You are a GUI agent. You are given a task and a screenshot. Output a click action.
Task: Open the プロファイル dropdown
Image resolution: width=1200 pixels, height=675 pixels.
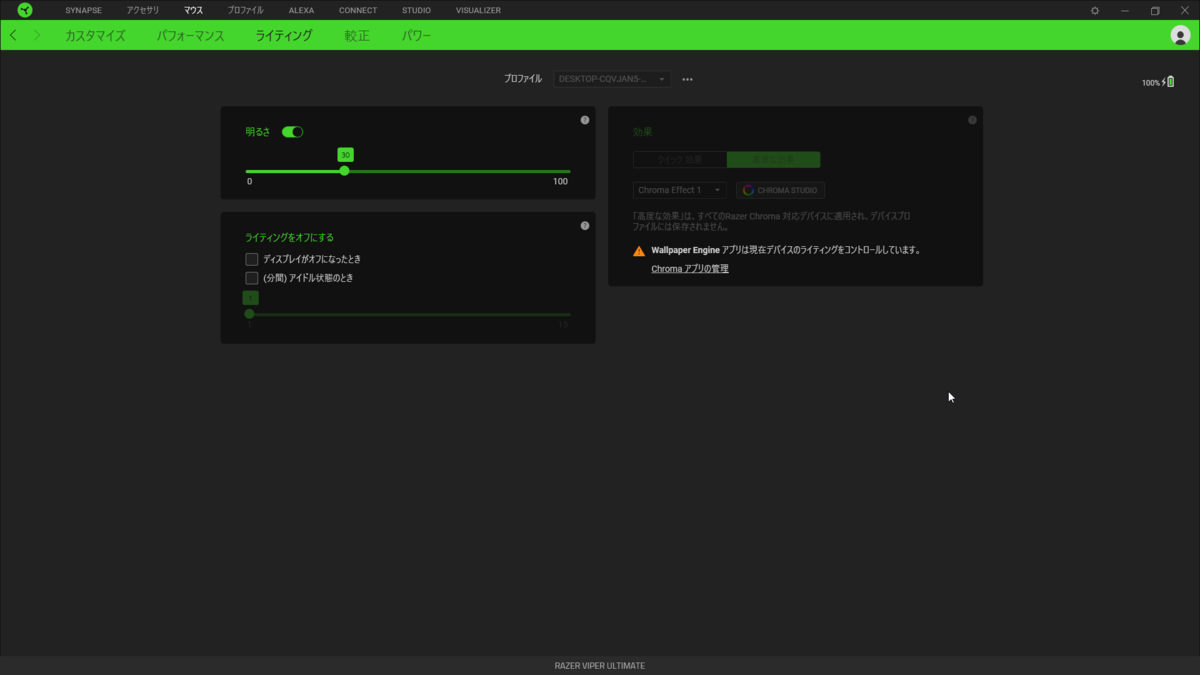[612, 79]
